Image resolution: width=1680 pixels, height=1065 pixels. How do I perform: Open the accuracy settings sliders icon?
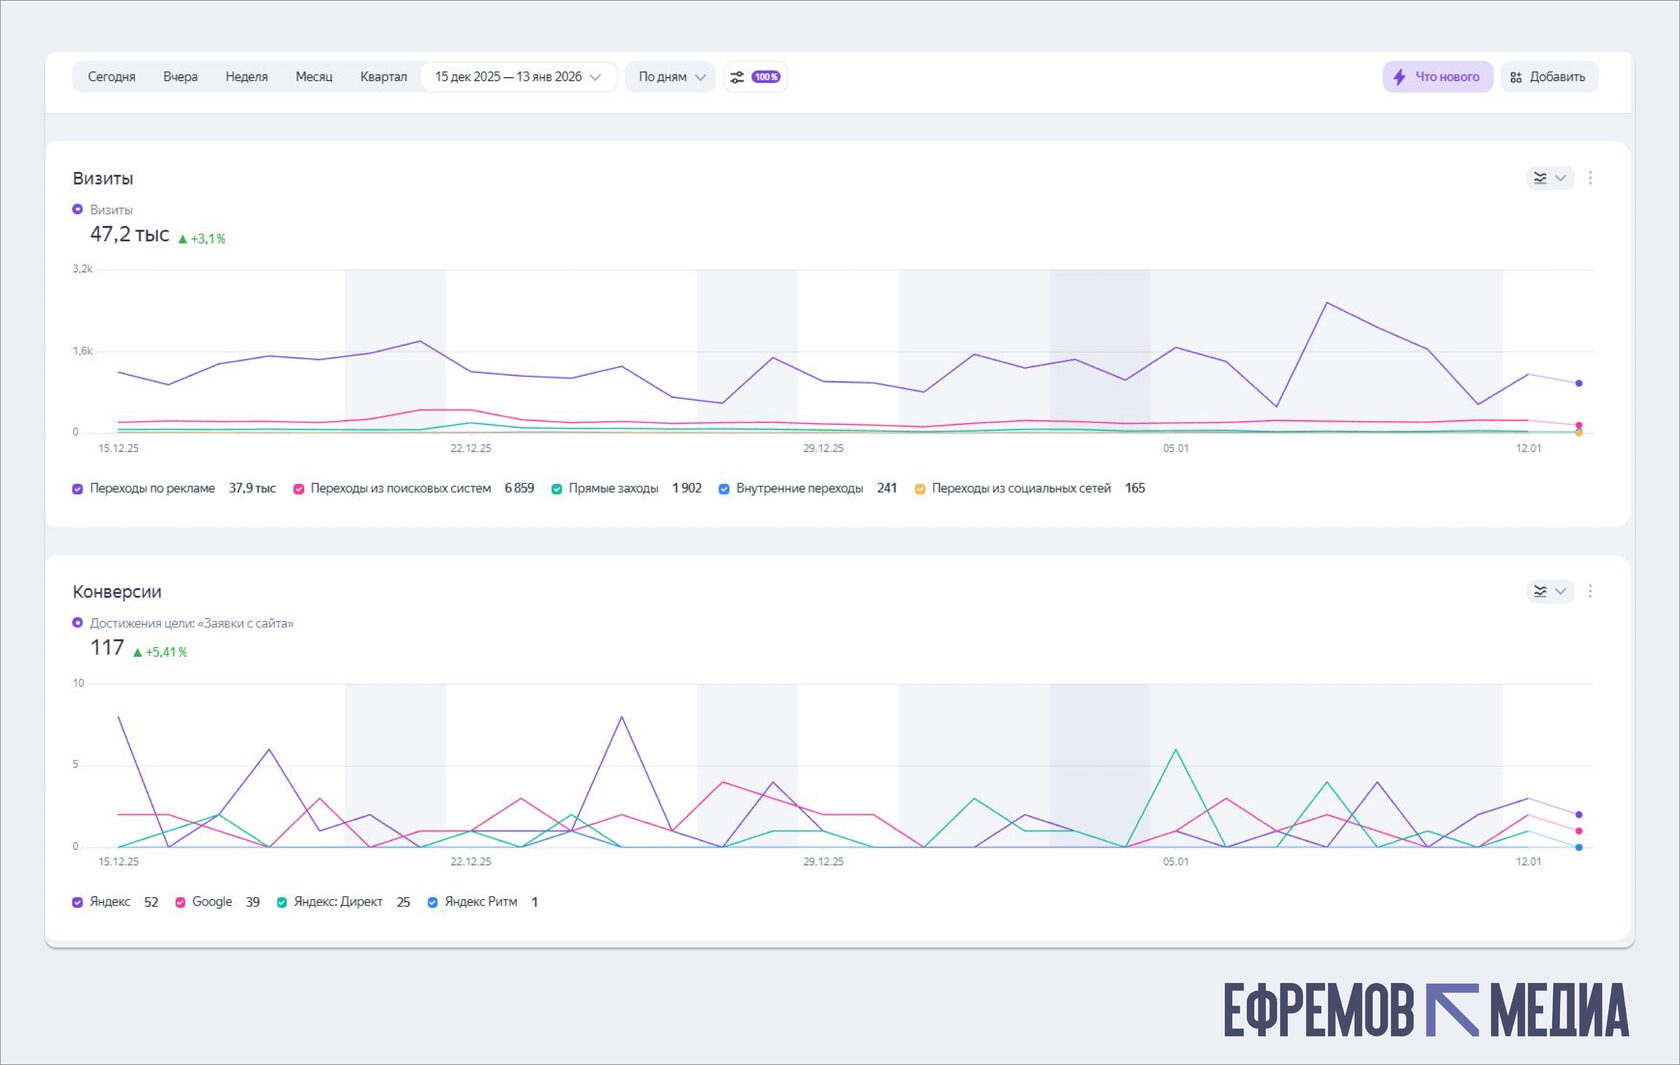[737, 77]
